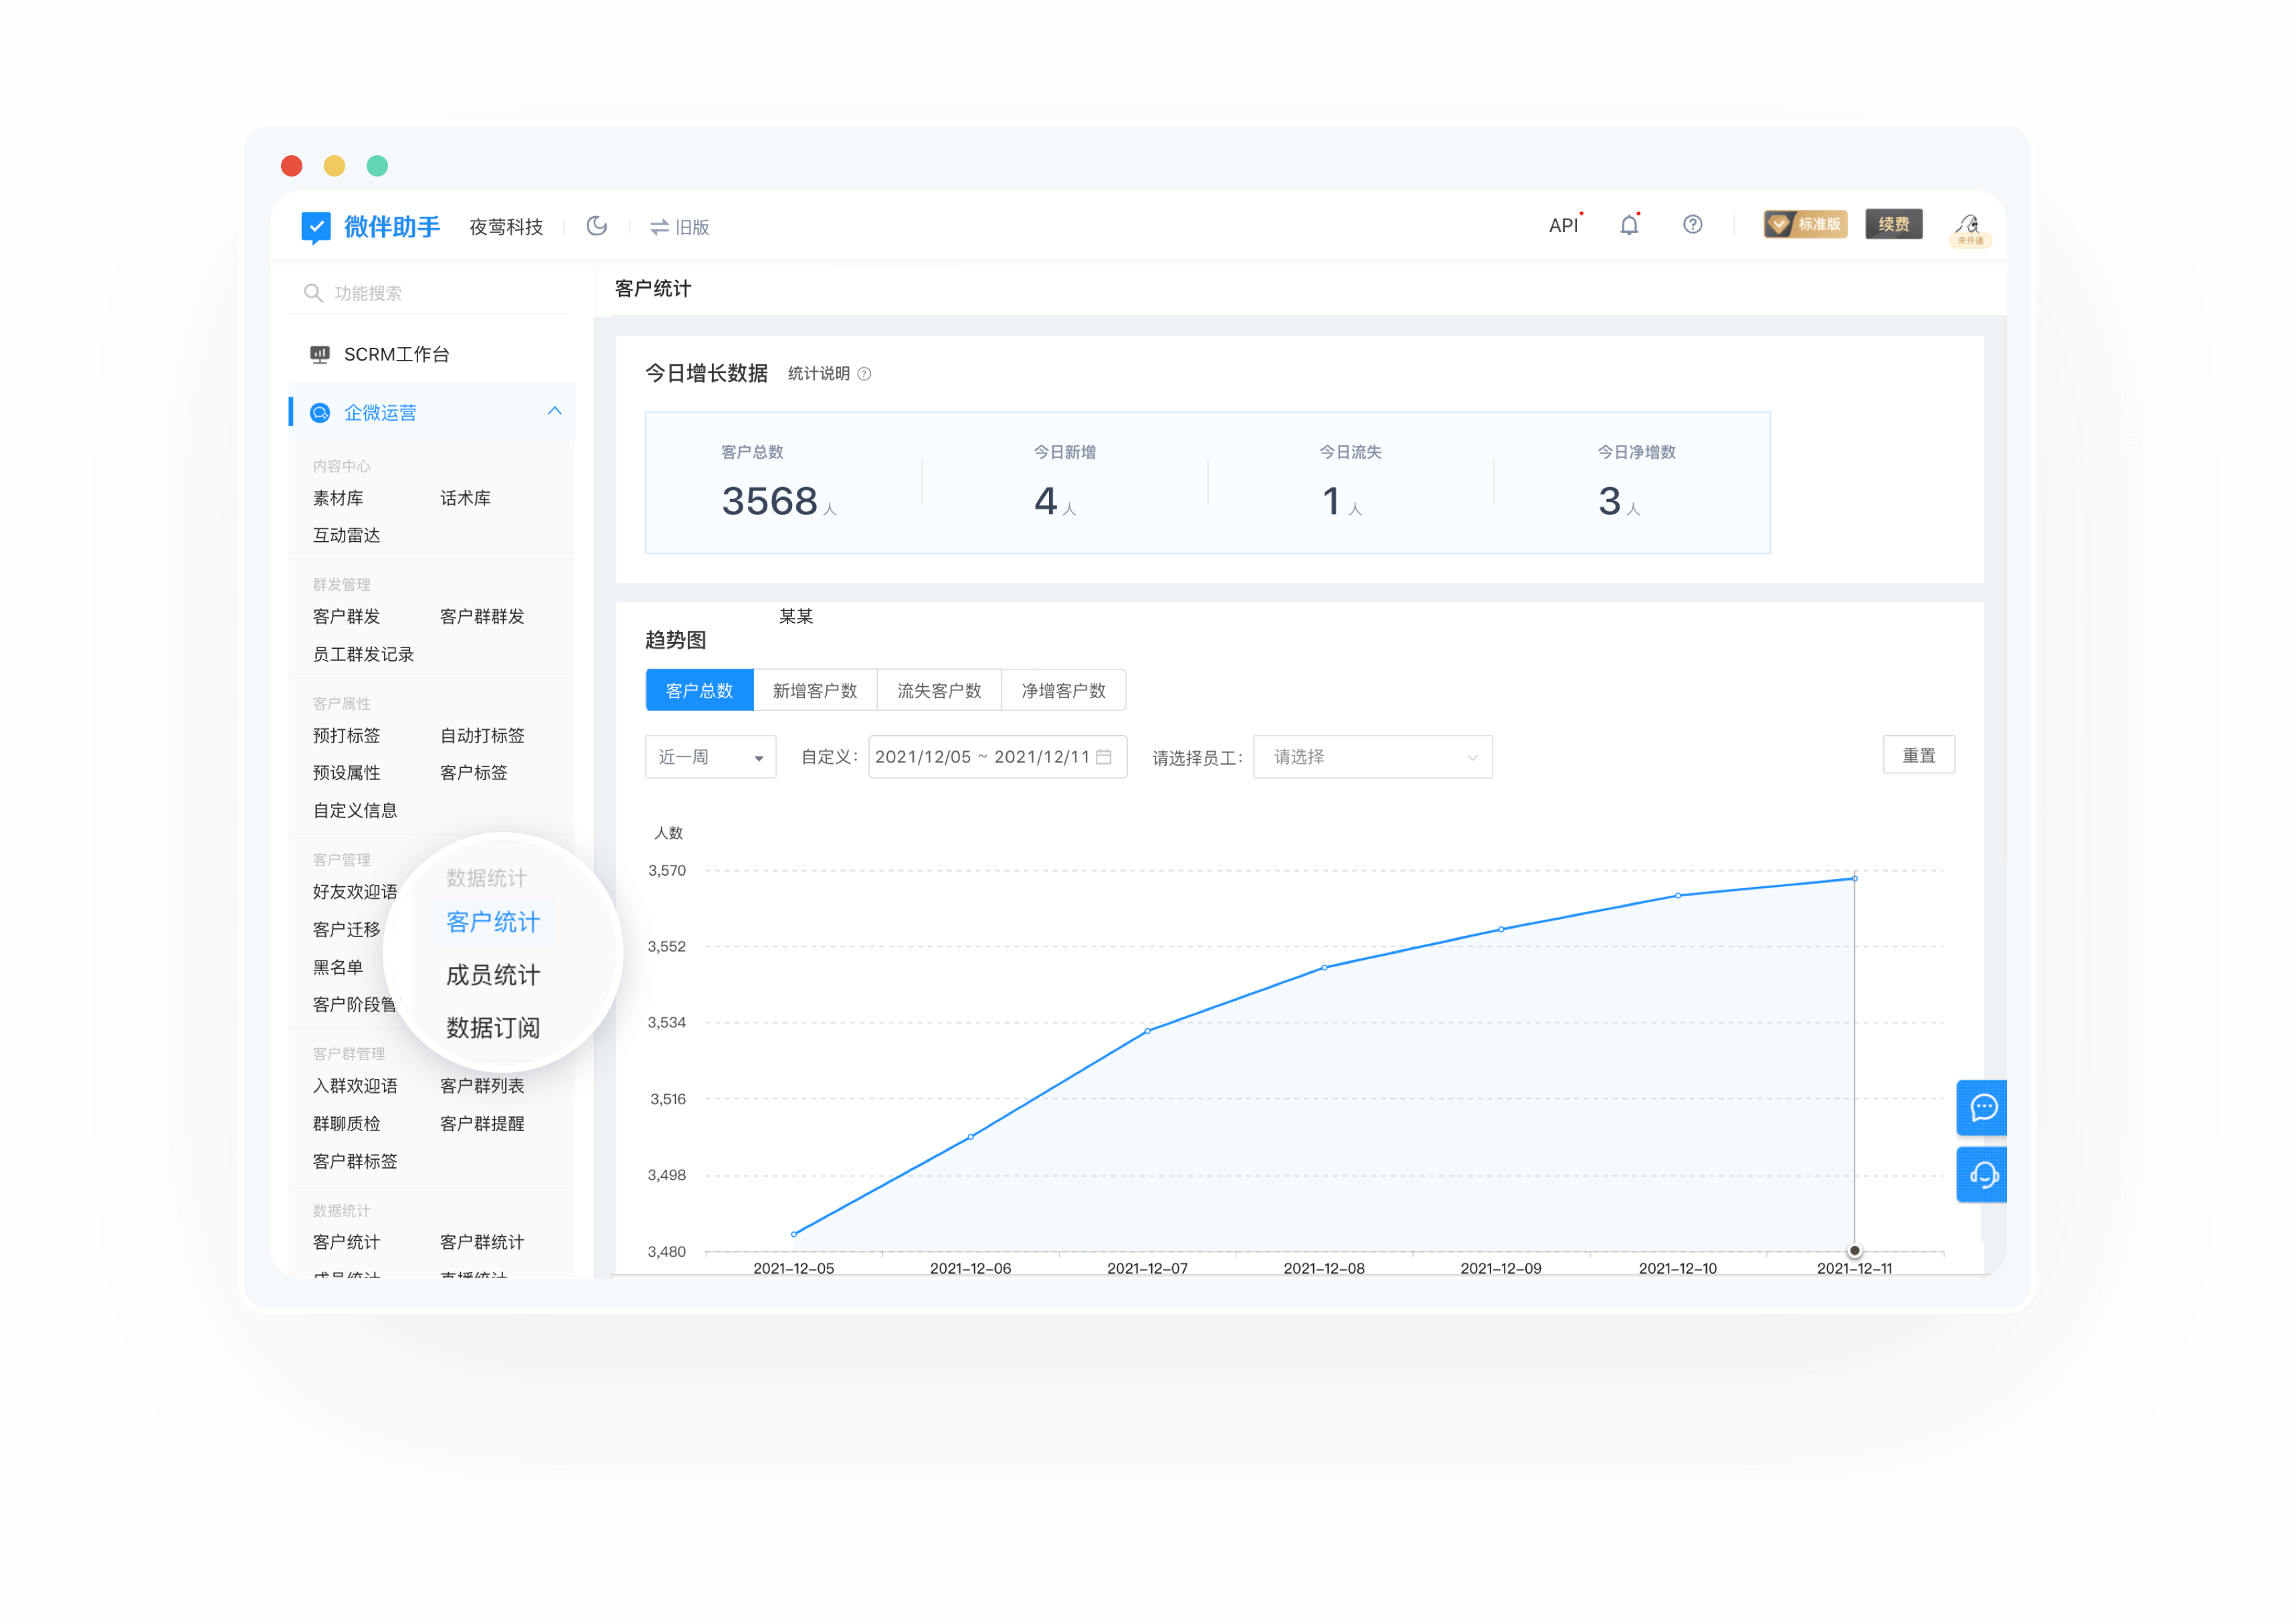Open 预设属性 menu item
Screen dimensions: 2296x1624
pos(346,772)
